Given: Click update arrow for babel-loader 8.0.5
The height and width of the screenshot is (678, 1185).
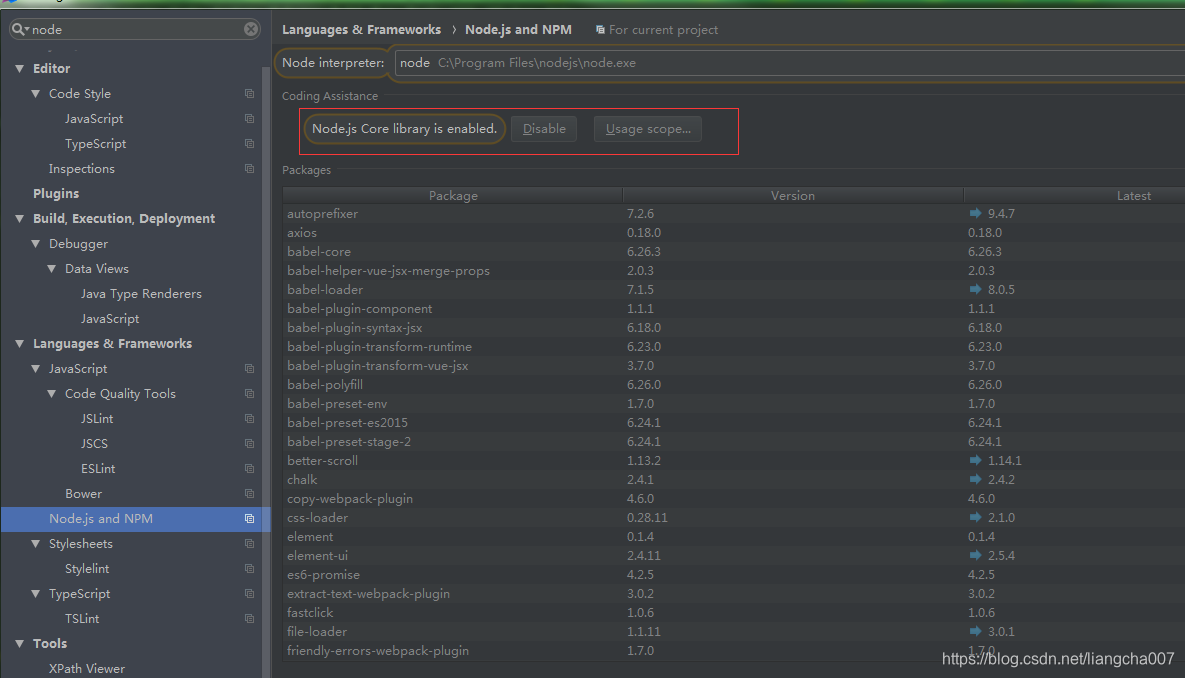Looking at the screenshot, I should (975, 289).
